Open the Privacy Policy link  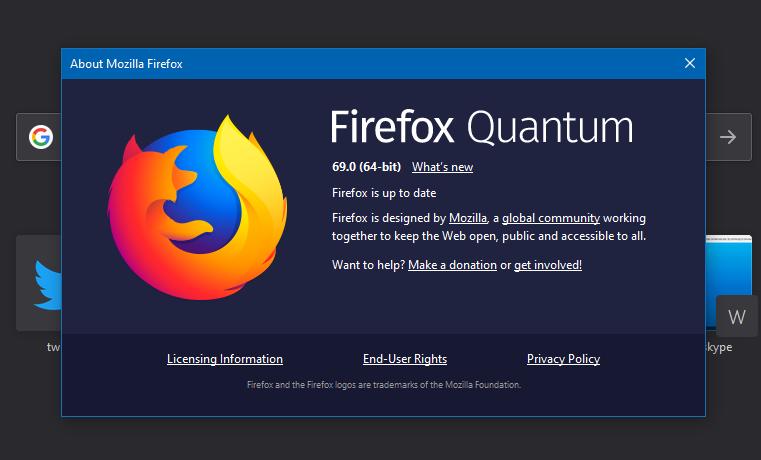click(563, 359)
